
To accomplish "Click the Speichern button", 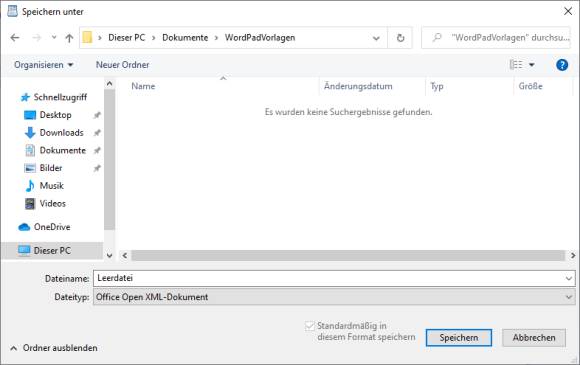I will [x=459, y=338].
